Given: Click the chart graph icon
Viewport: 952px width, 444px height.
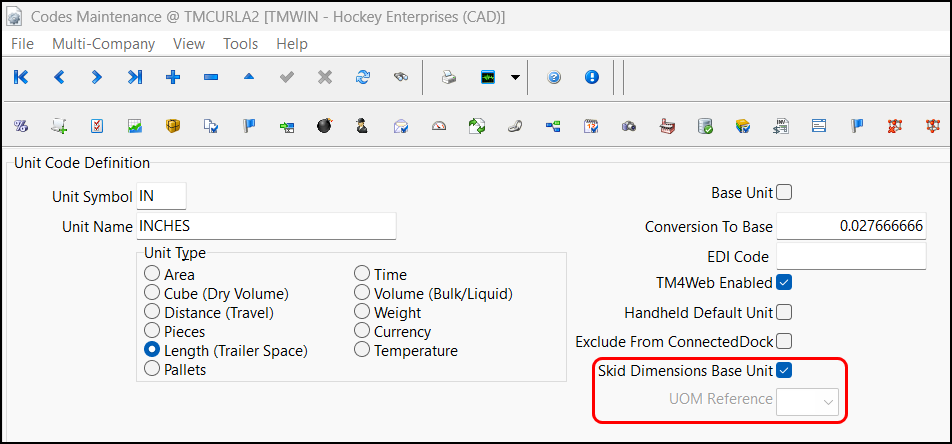Looking at the screenshot, I should click(135, 126).
